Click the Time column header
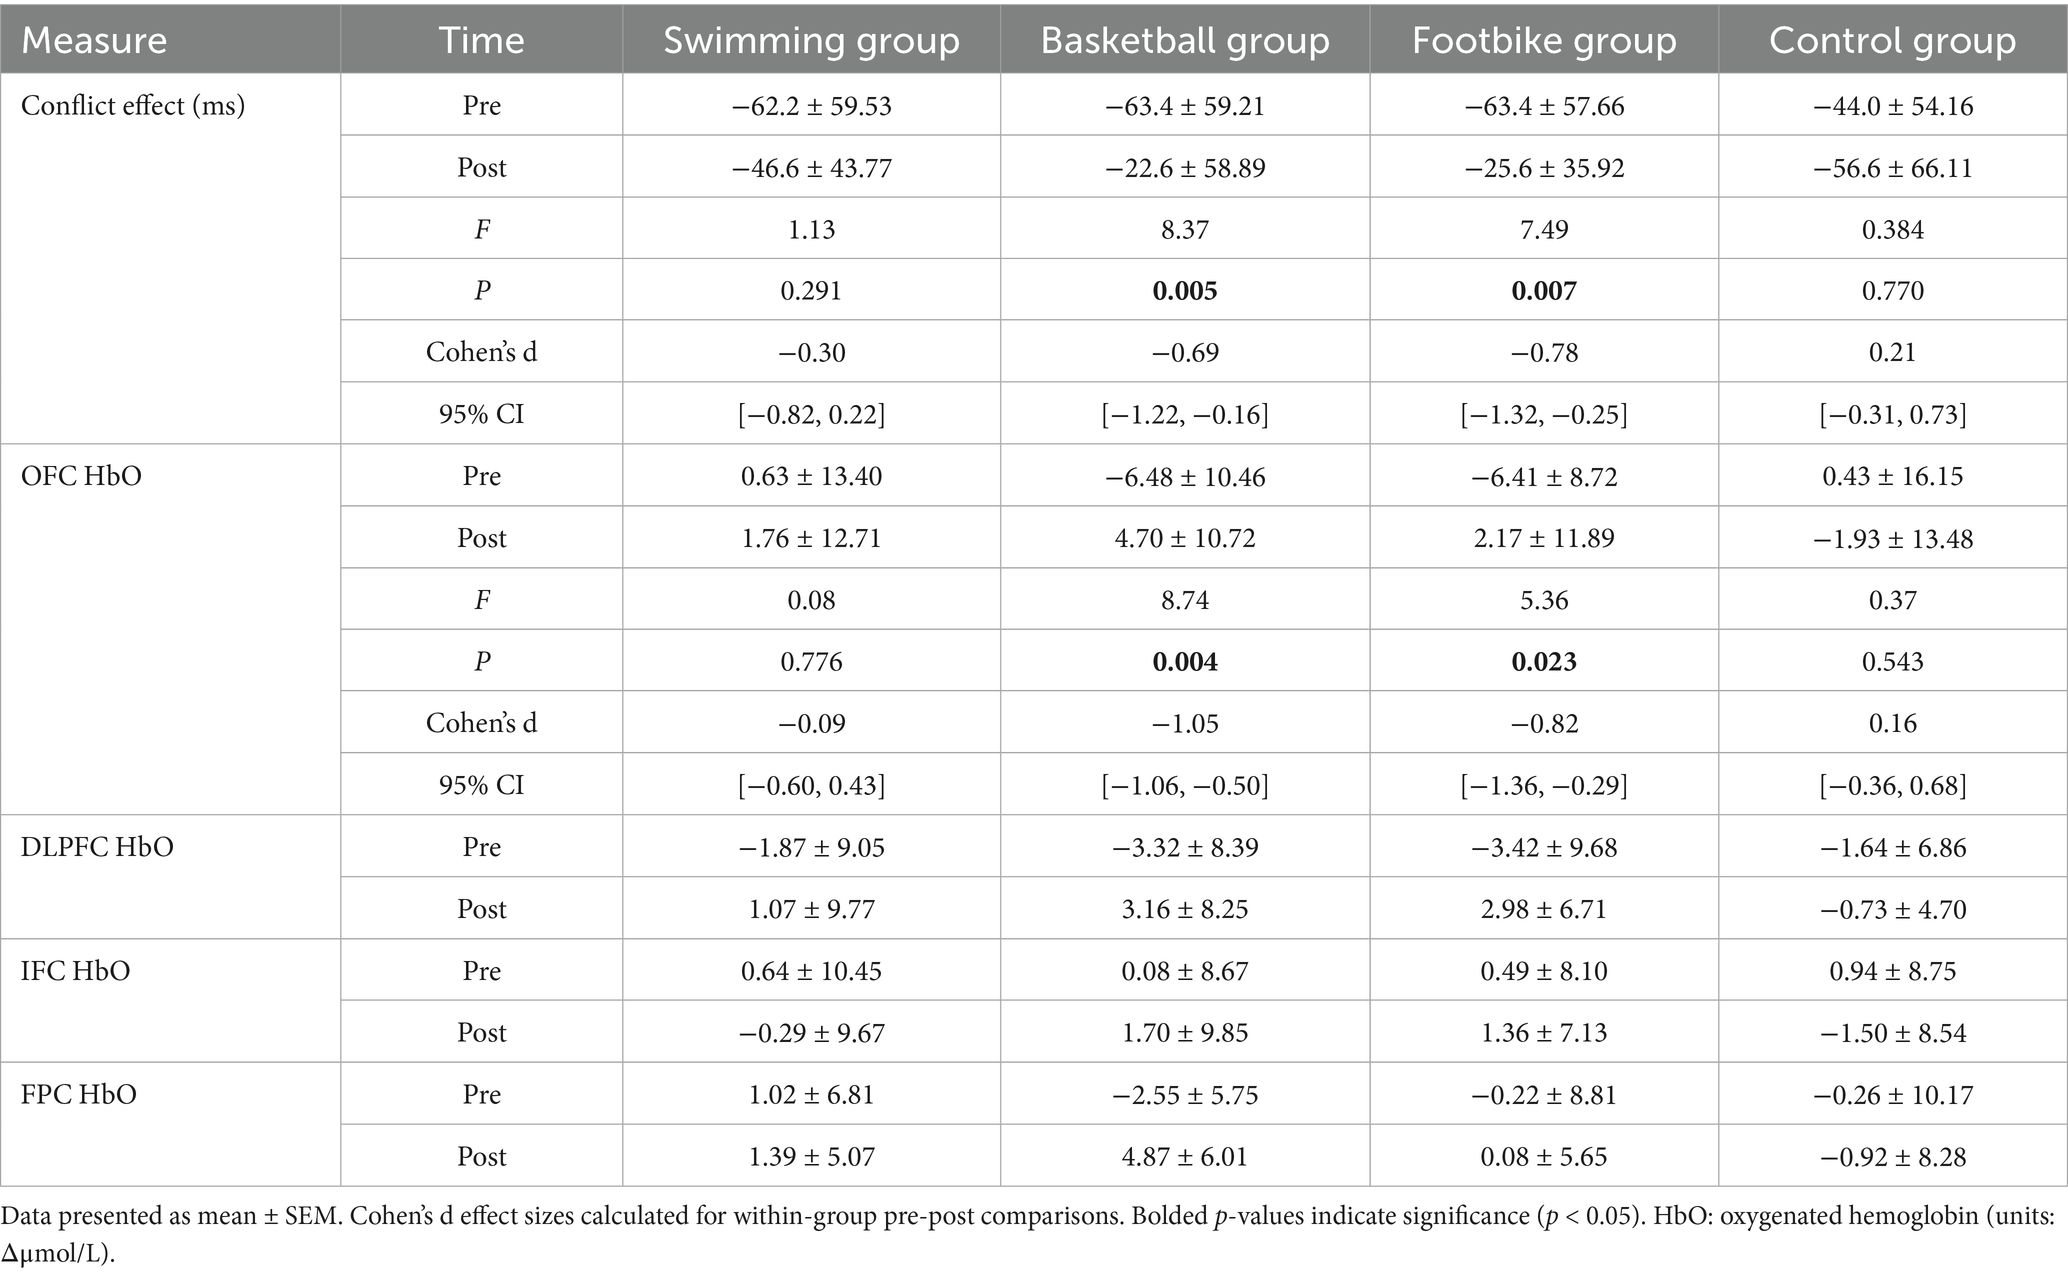 tap(481, 40)
